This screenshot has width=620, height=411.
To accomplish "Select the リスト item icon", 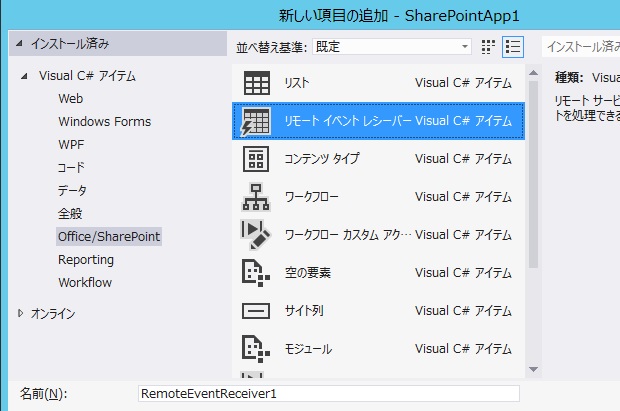I will click(x=257, y=83).
